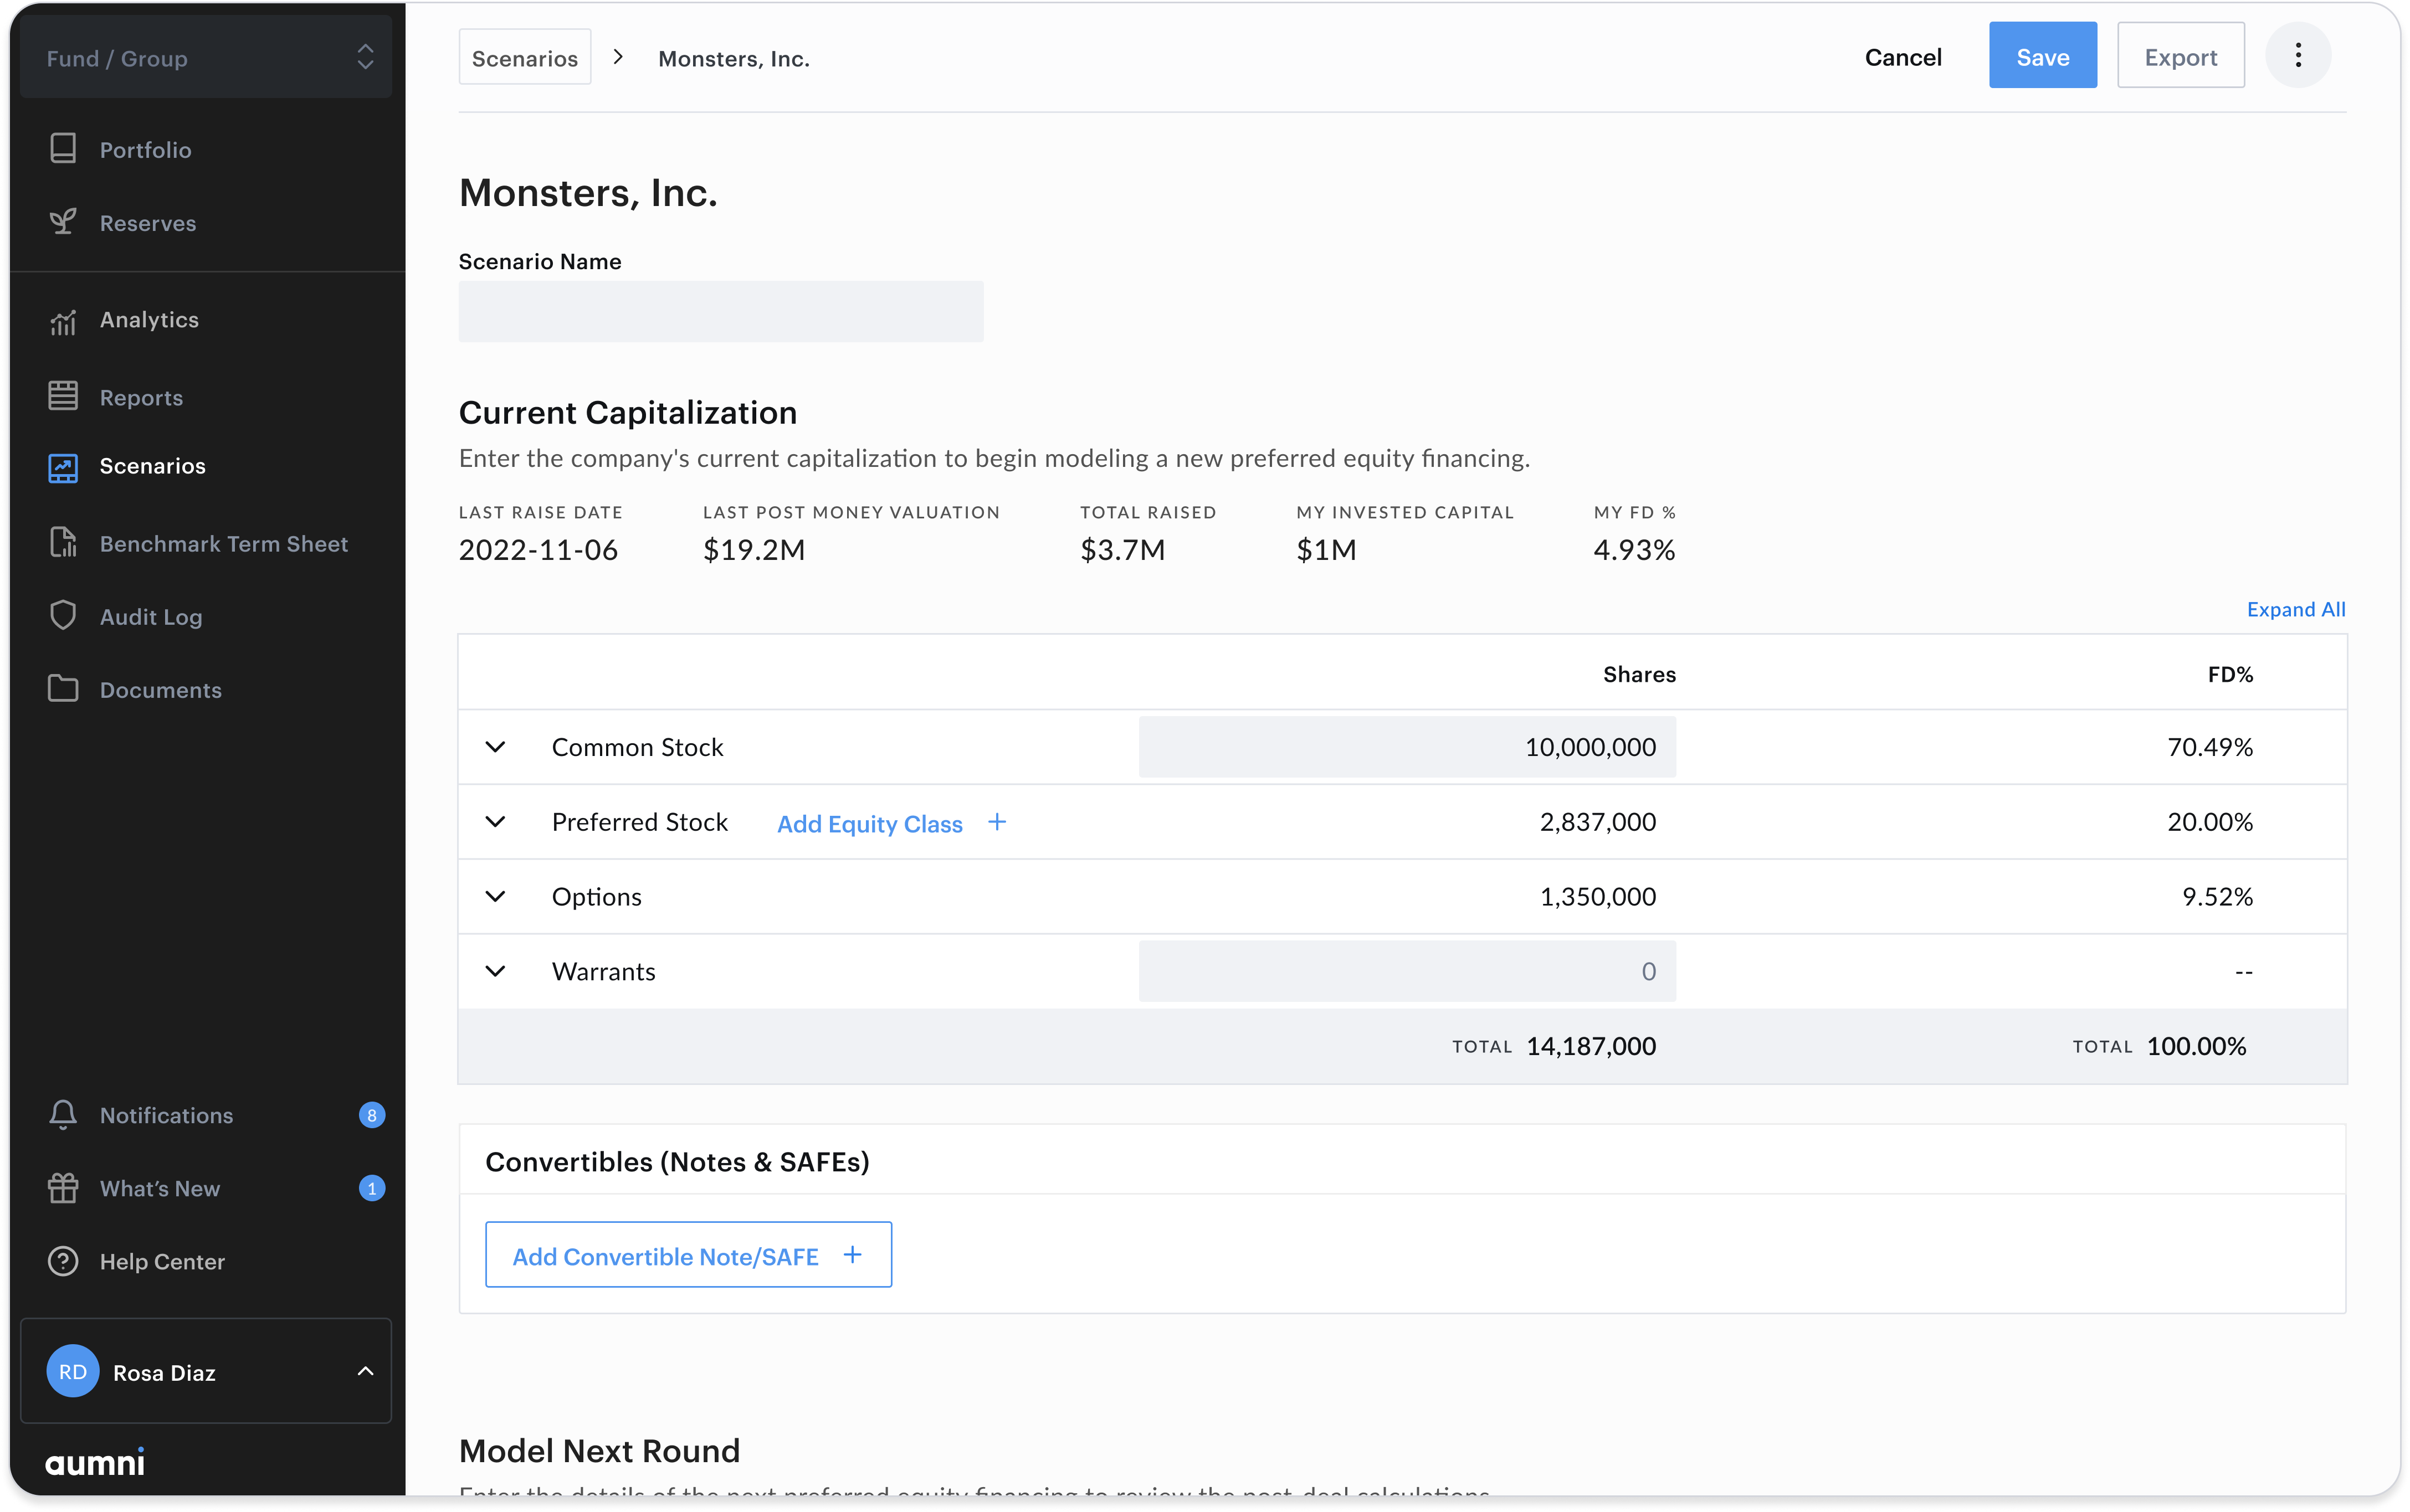
Task: Click the Expand All link
Action: (x=2295, y=609)
